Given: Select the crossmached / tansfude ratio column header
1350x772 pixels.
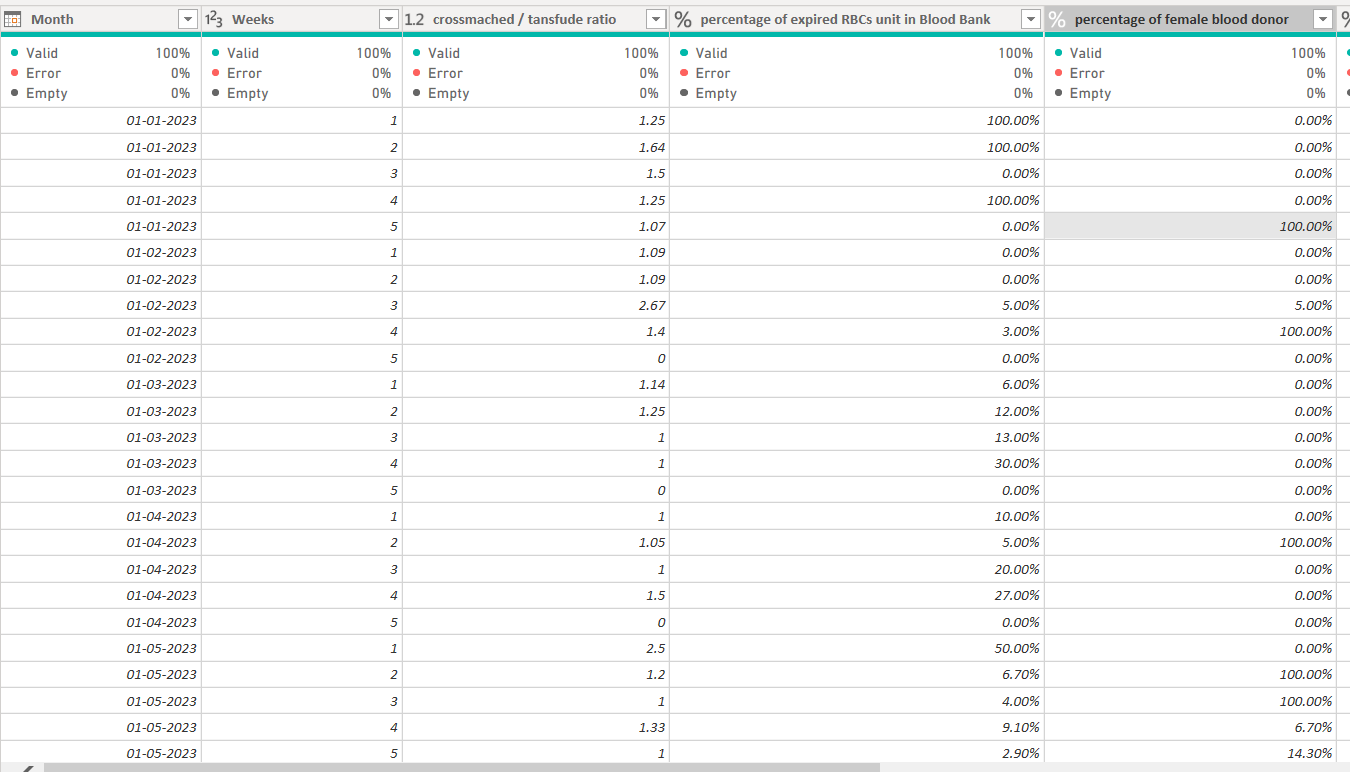Looking at the screenshot, I should (x=536, y=19).
